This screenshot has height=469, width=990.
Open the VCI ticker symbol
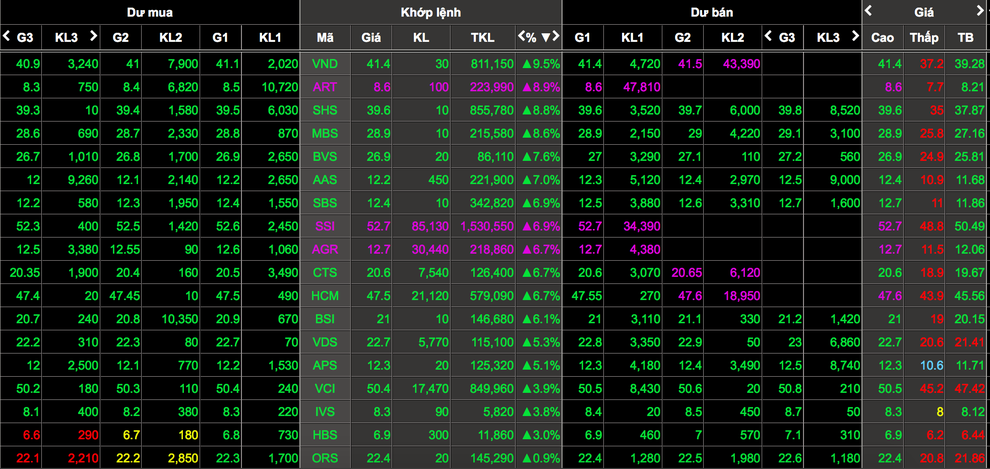click(x=325, y=389)
